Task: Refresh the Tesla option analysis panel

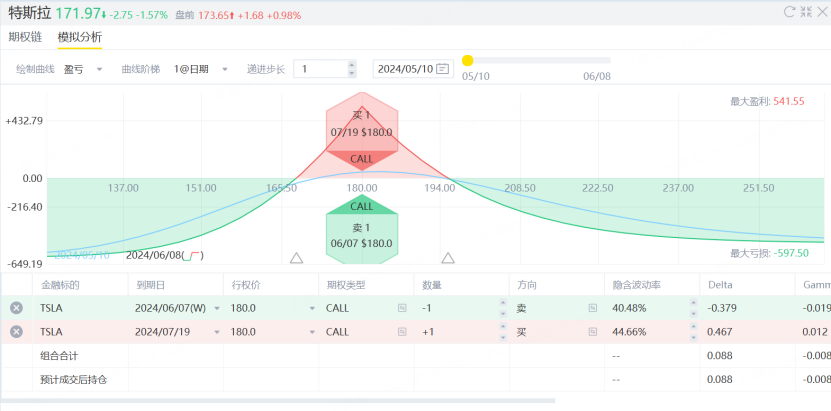Action: click(790, 12)
